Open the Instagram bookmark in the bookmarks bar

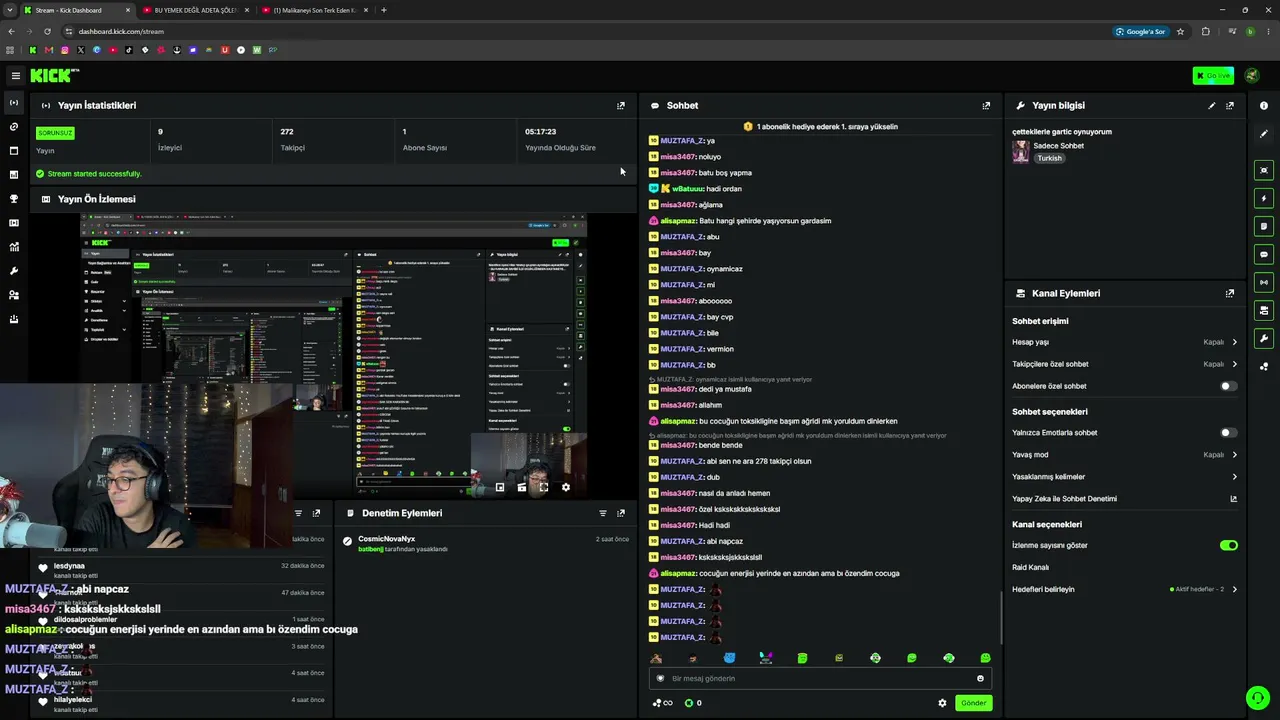click(x=65, y=50)
